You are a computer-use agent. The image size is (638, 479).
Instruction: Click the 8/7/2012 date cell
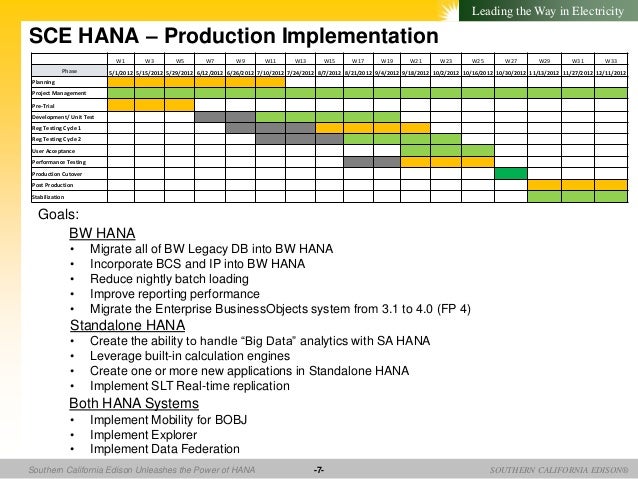329,73
